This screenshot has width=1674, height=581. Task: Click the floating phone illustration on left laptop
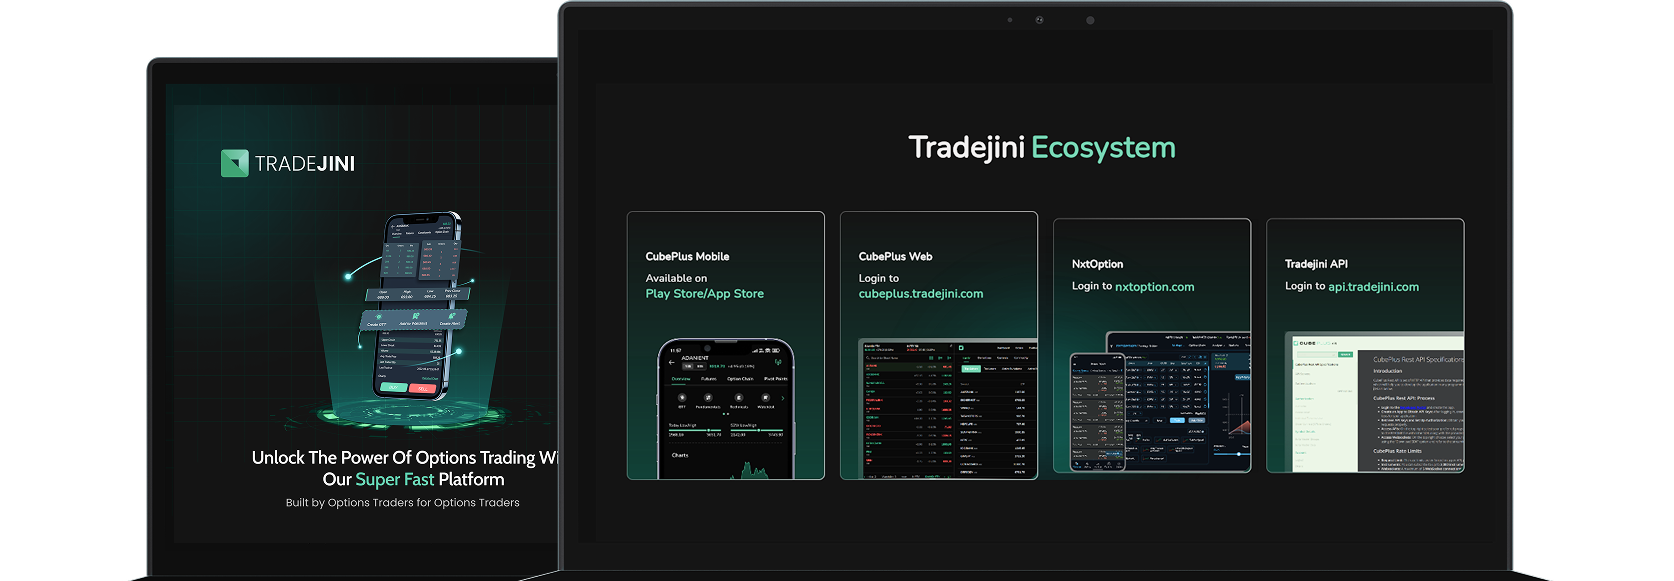click(x=415, y=305)
